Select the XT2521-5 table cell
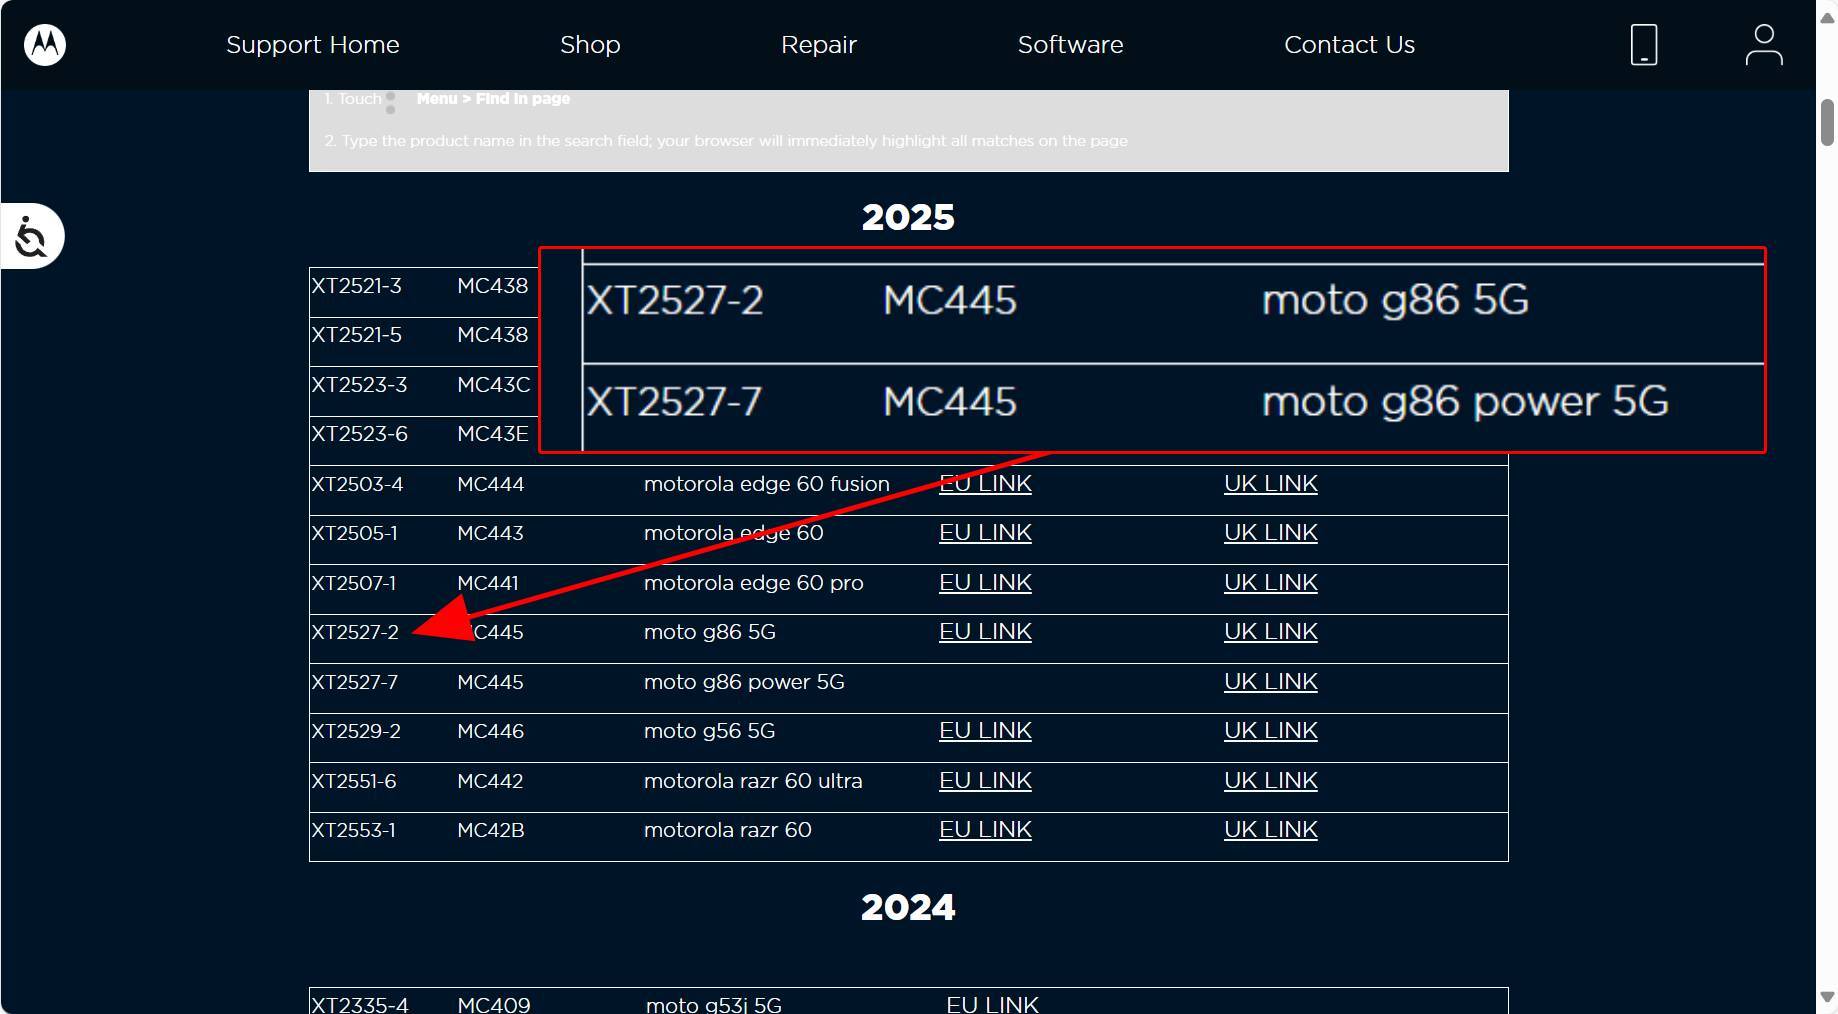The height and width of the screenshot is (1014, 1838). (357, 335)
